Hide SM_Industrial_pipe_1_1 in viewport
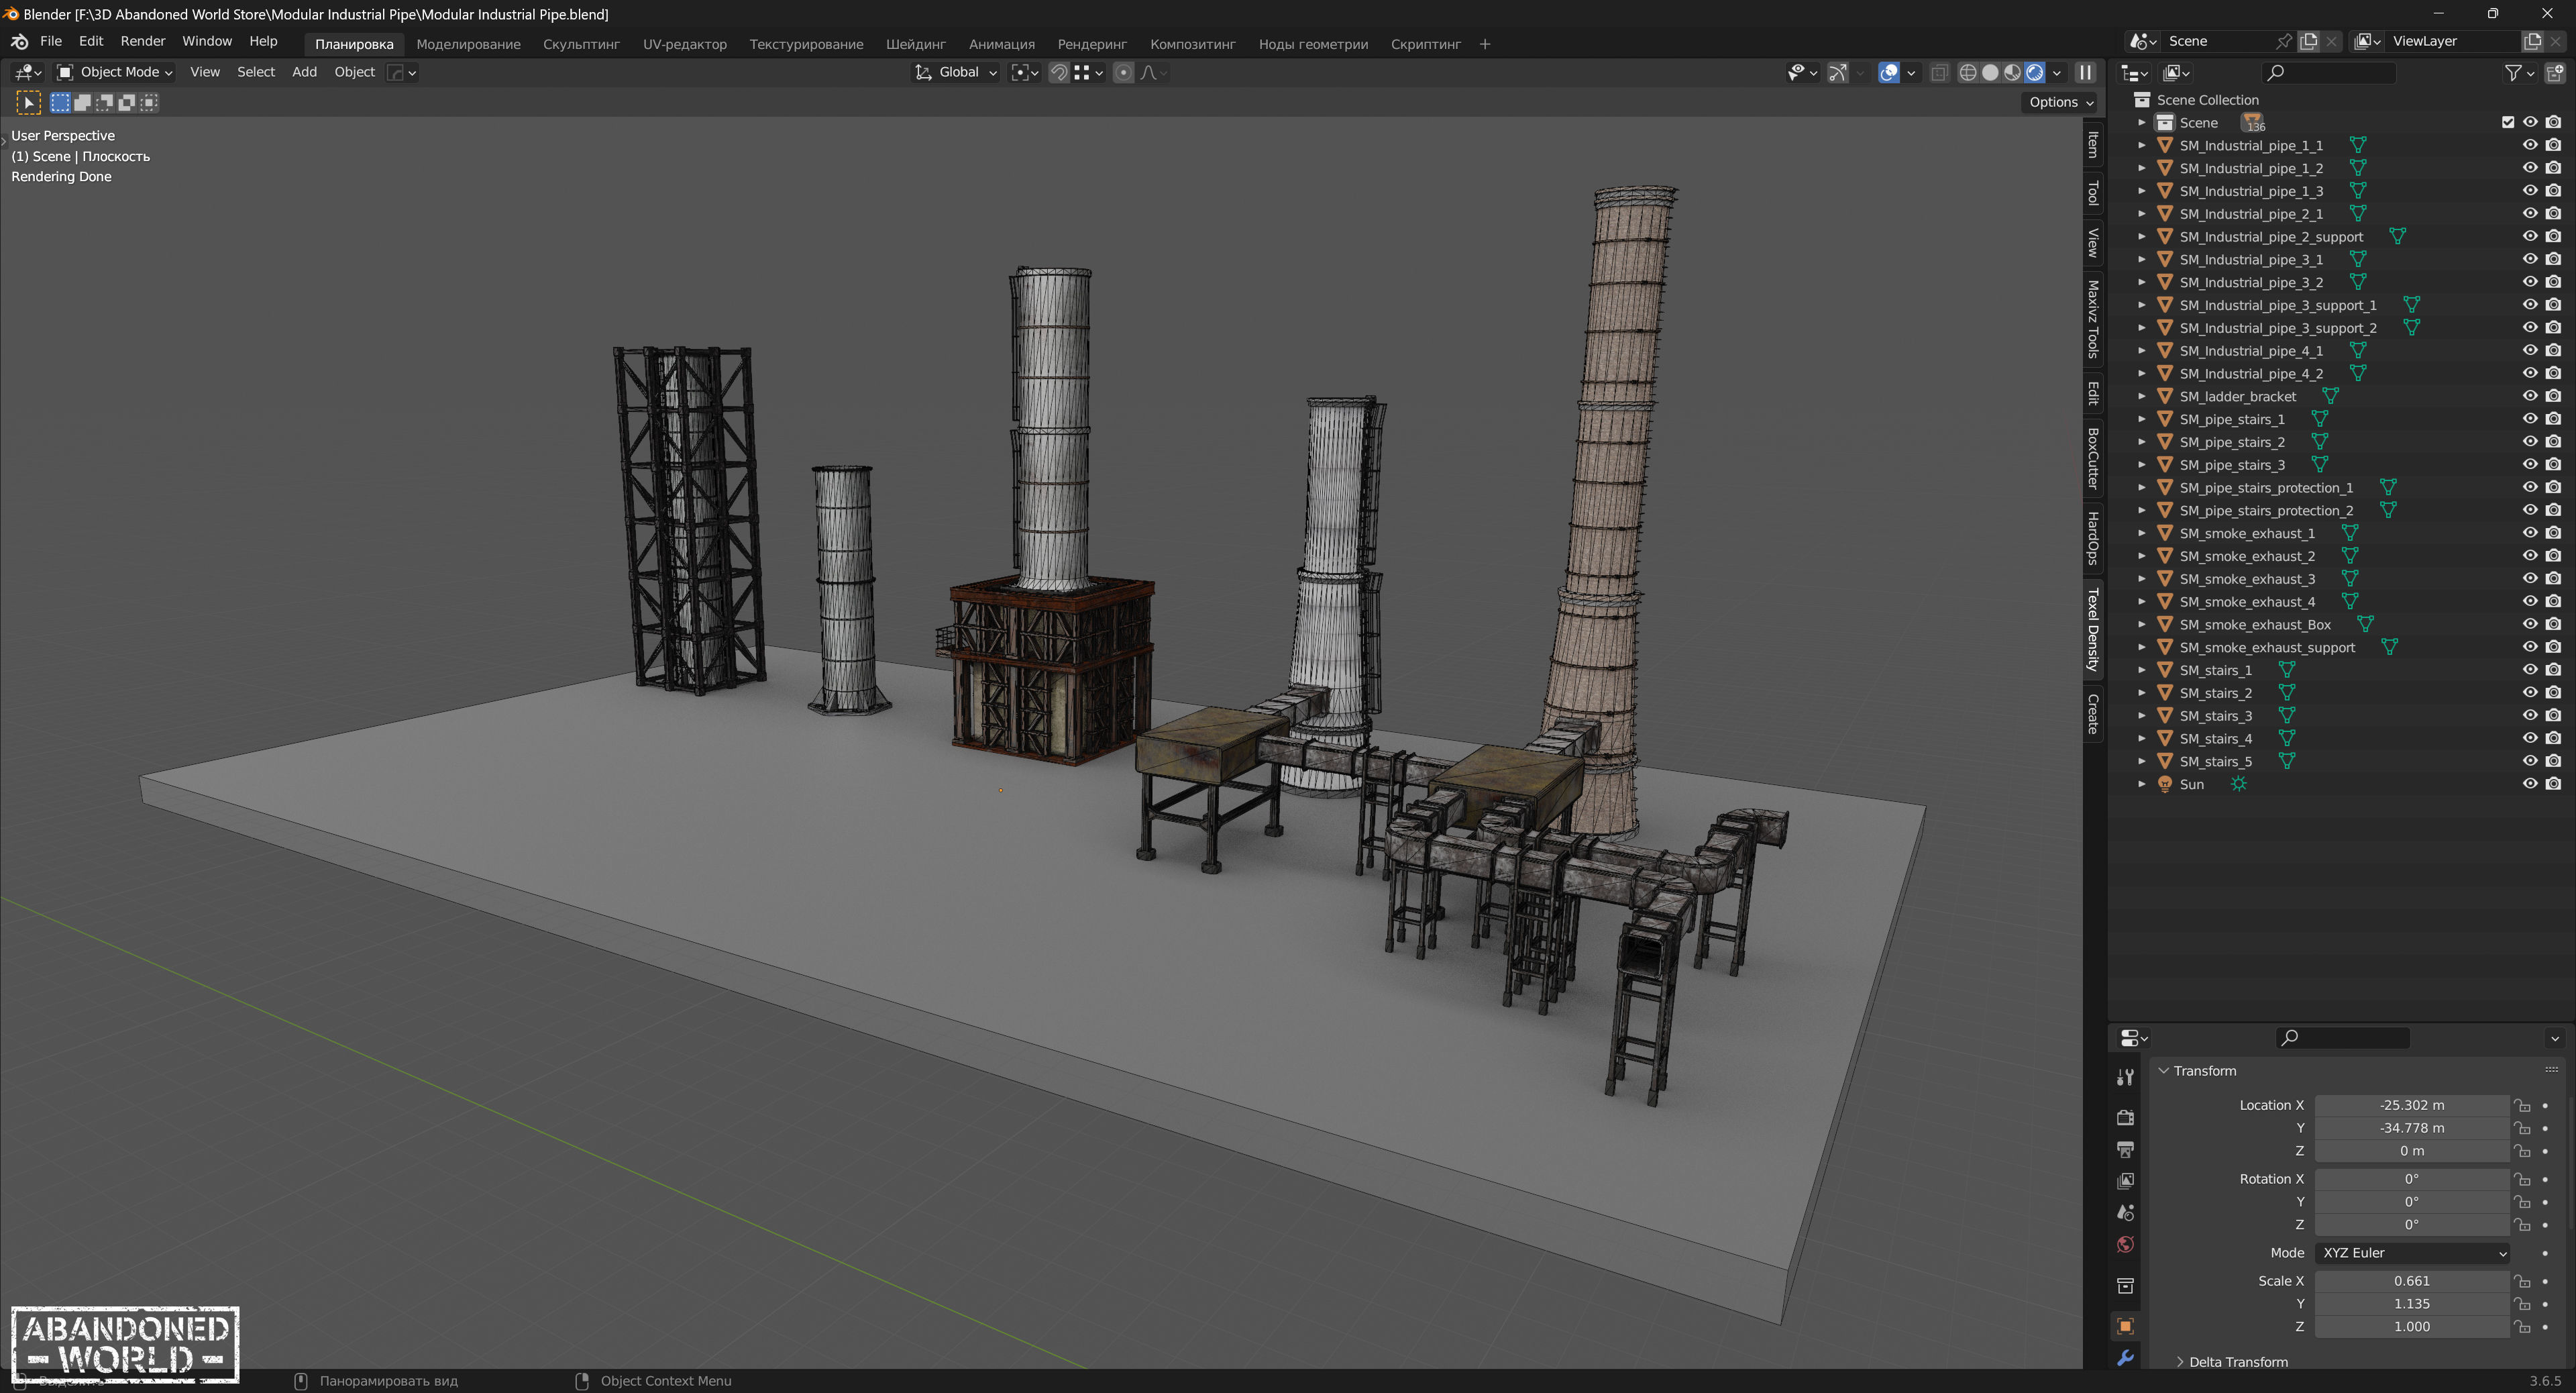The image size is (2576, 1393). [2530, 145]
